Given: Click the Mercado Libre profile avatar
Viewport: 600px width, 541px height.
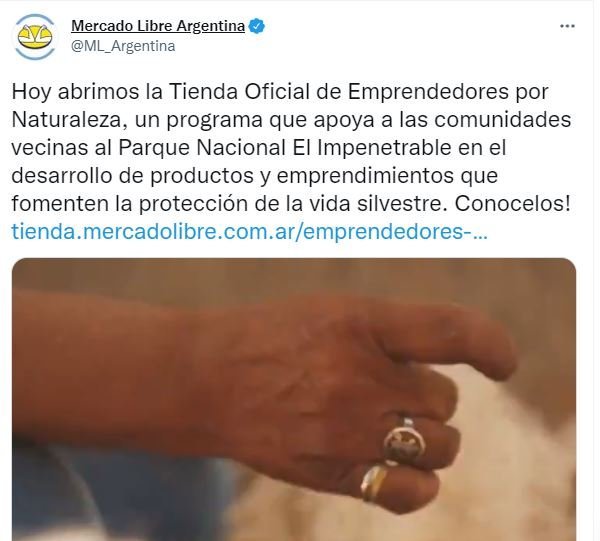Looking at the screenshot, I should pos(35,37).
